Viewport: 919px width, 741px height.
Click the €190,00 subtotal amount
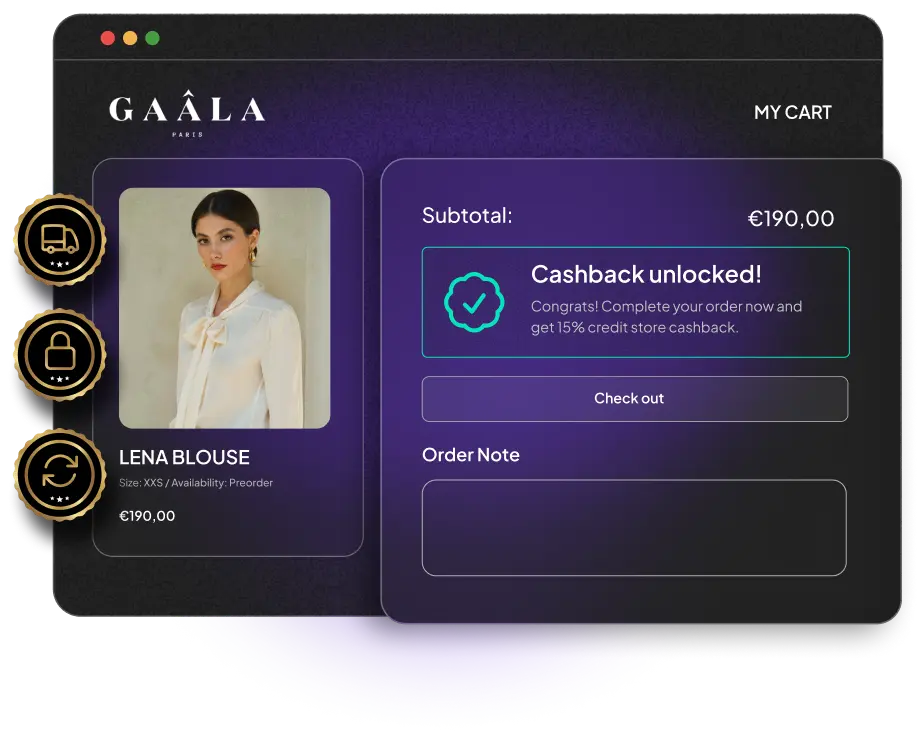point(791,219)
